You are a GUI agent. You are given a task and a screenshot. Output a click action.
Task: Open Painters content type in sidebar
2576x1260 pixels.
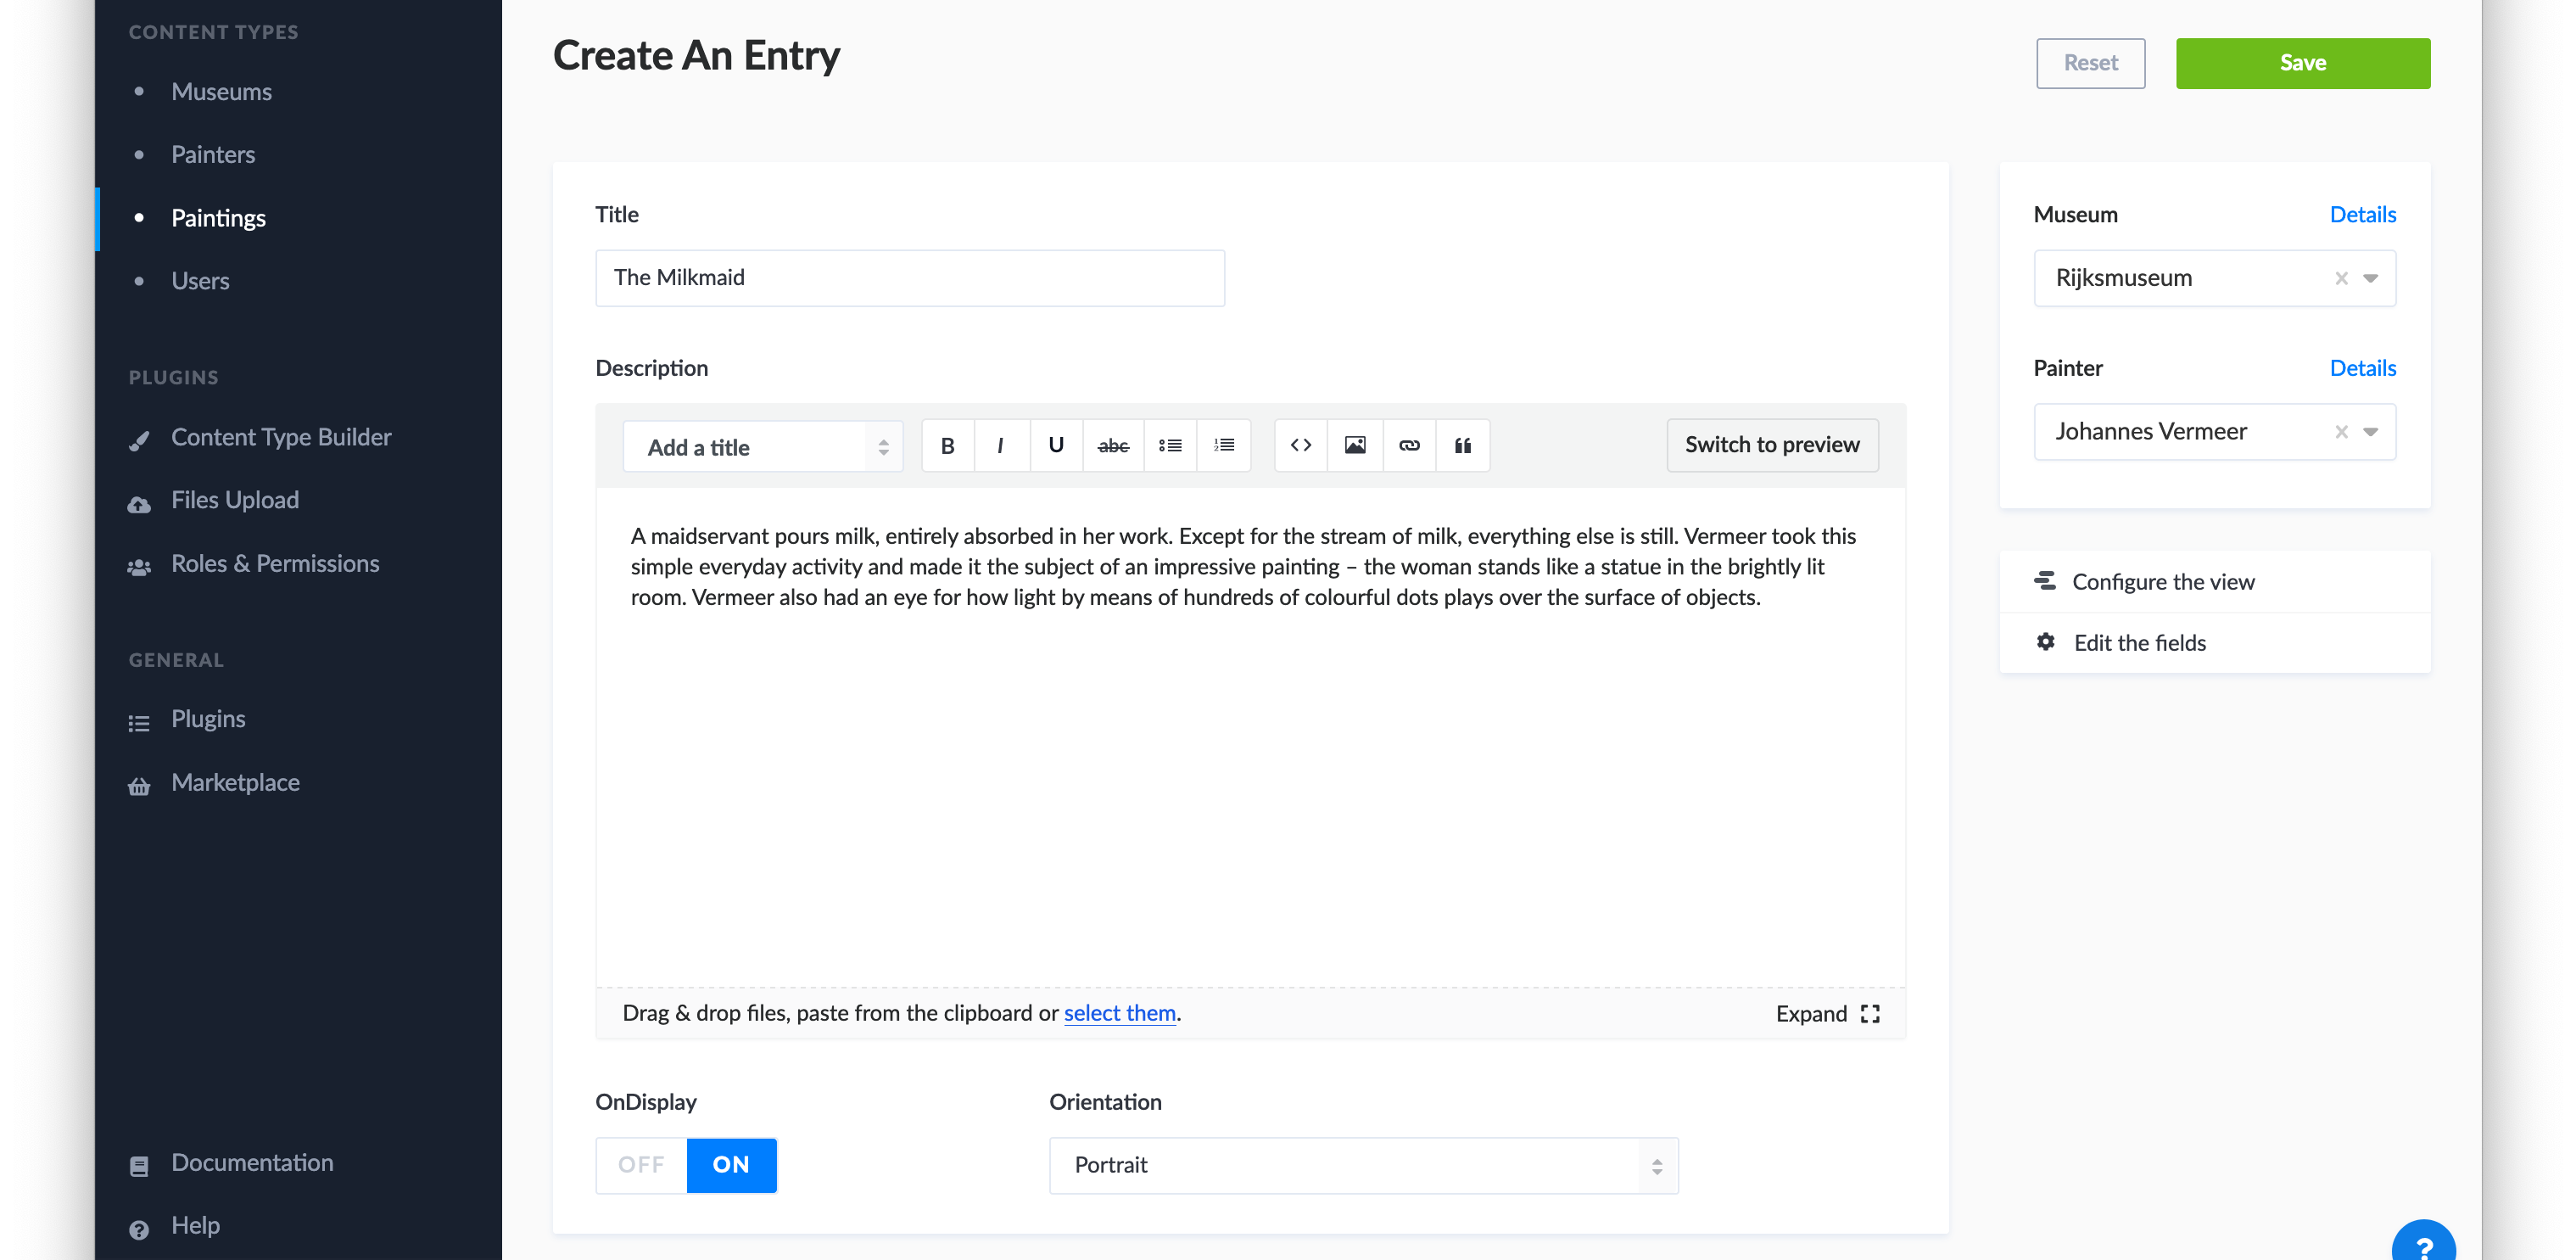tap(213, 155)
